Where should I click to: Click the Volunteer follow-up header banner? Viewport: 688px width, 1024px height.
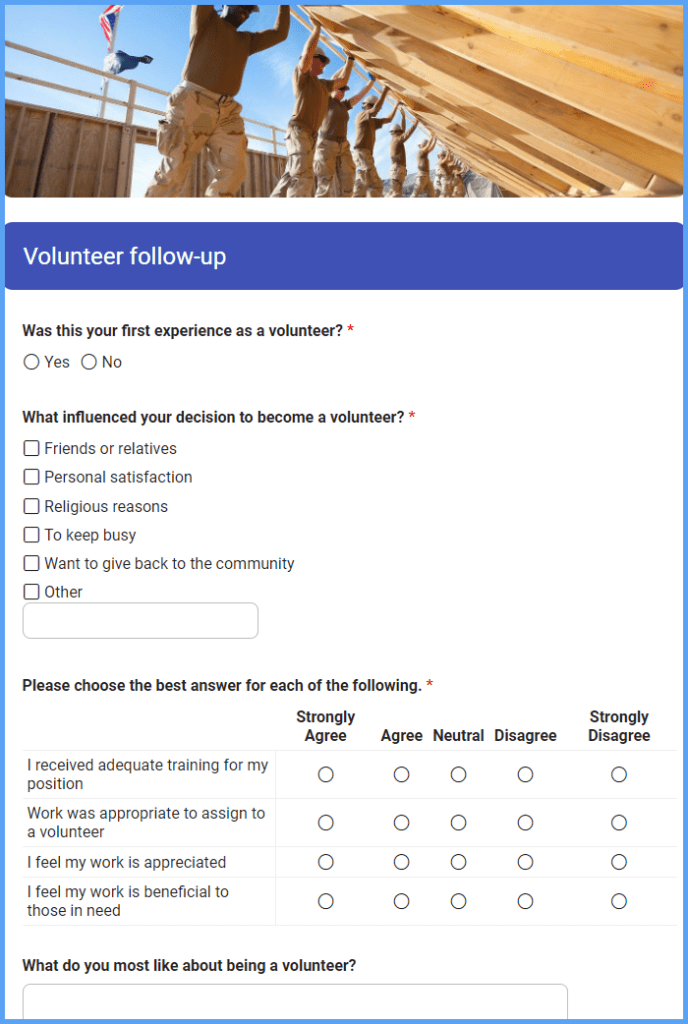click(344, 256)
